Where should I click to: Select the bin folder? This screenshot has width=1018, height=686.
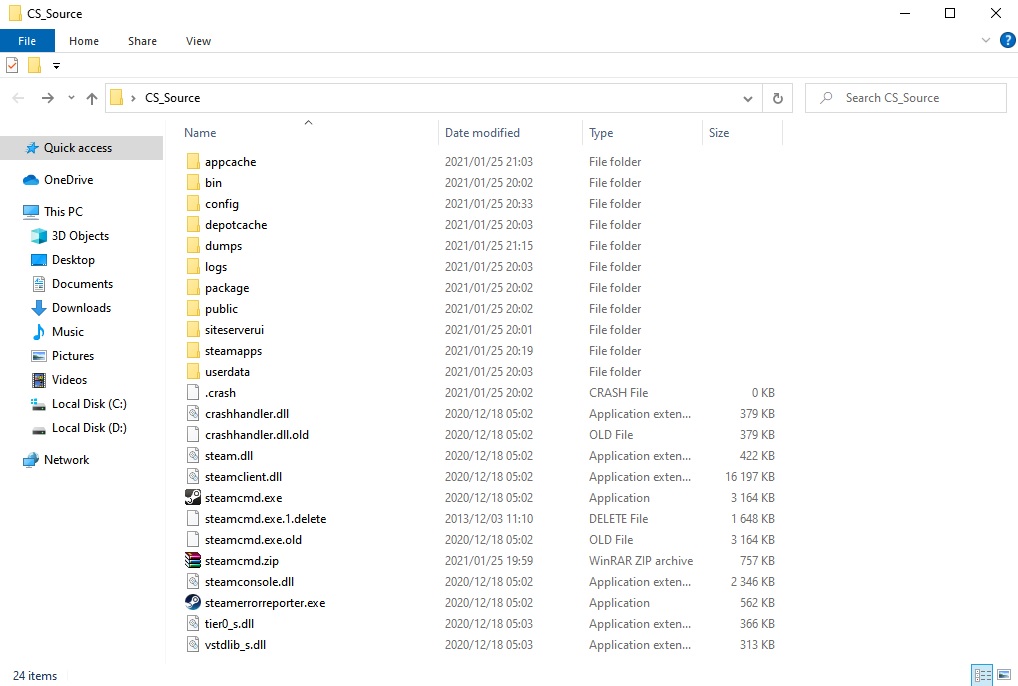(213, 183)
